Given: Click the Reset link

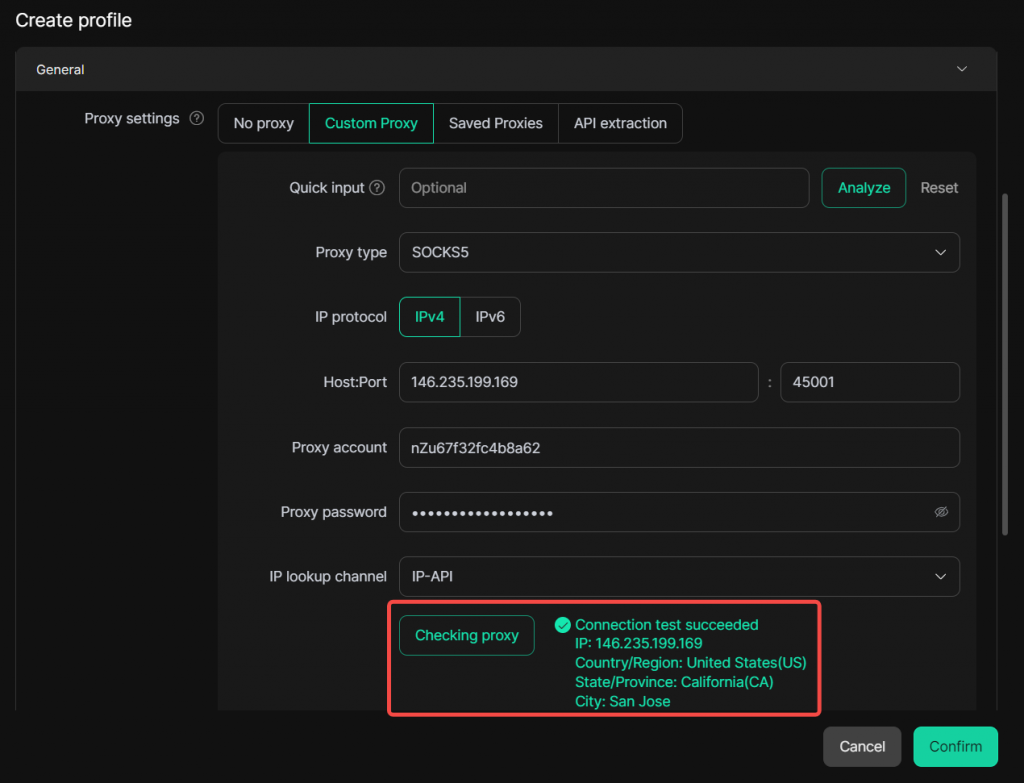Looking at the screenshot, I should tap(939, 188).
